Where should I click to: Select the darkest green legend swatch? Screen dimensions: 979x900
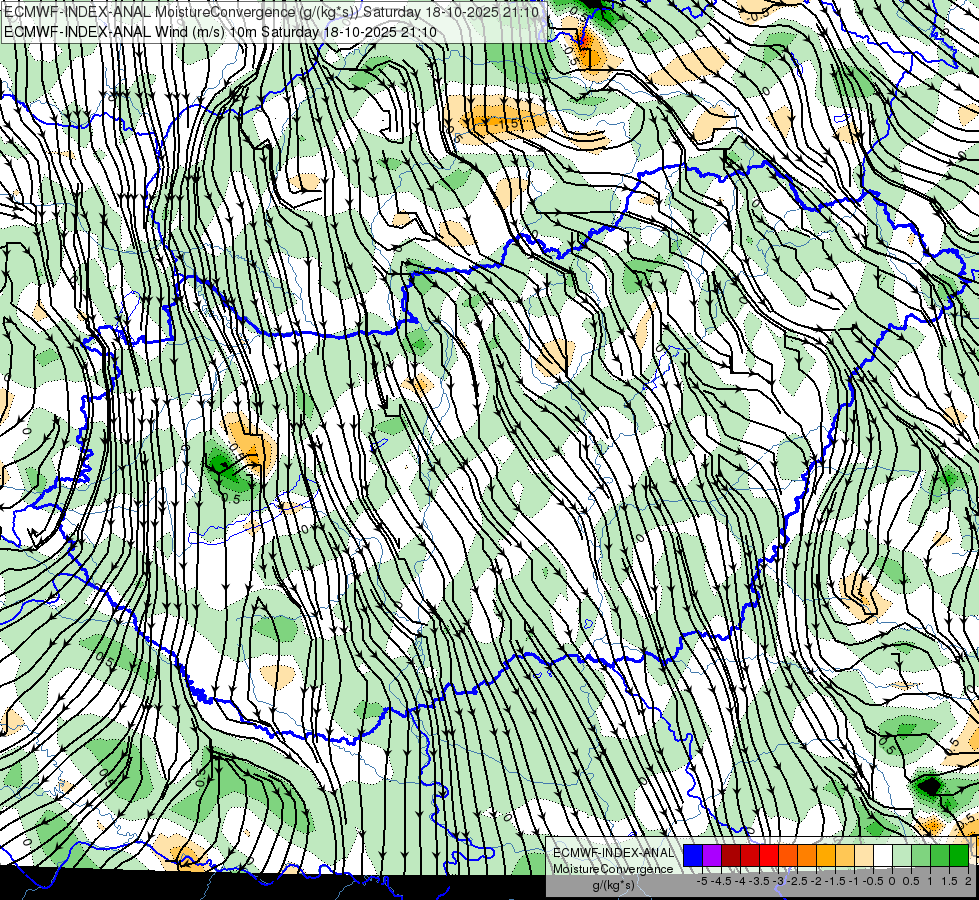(959, 855)
